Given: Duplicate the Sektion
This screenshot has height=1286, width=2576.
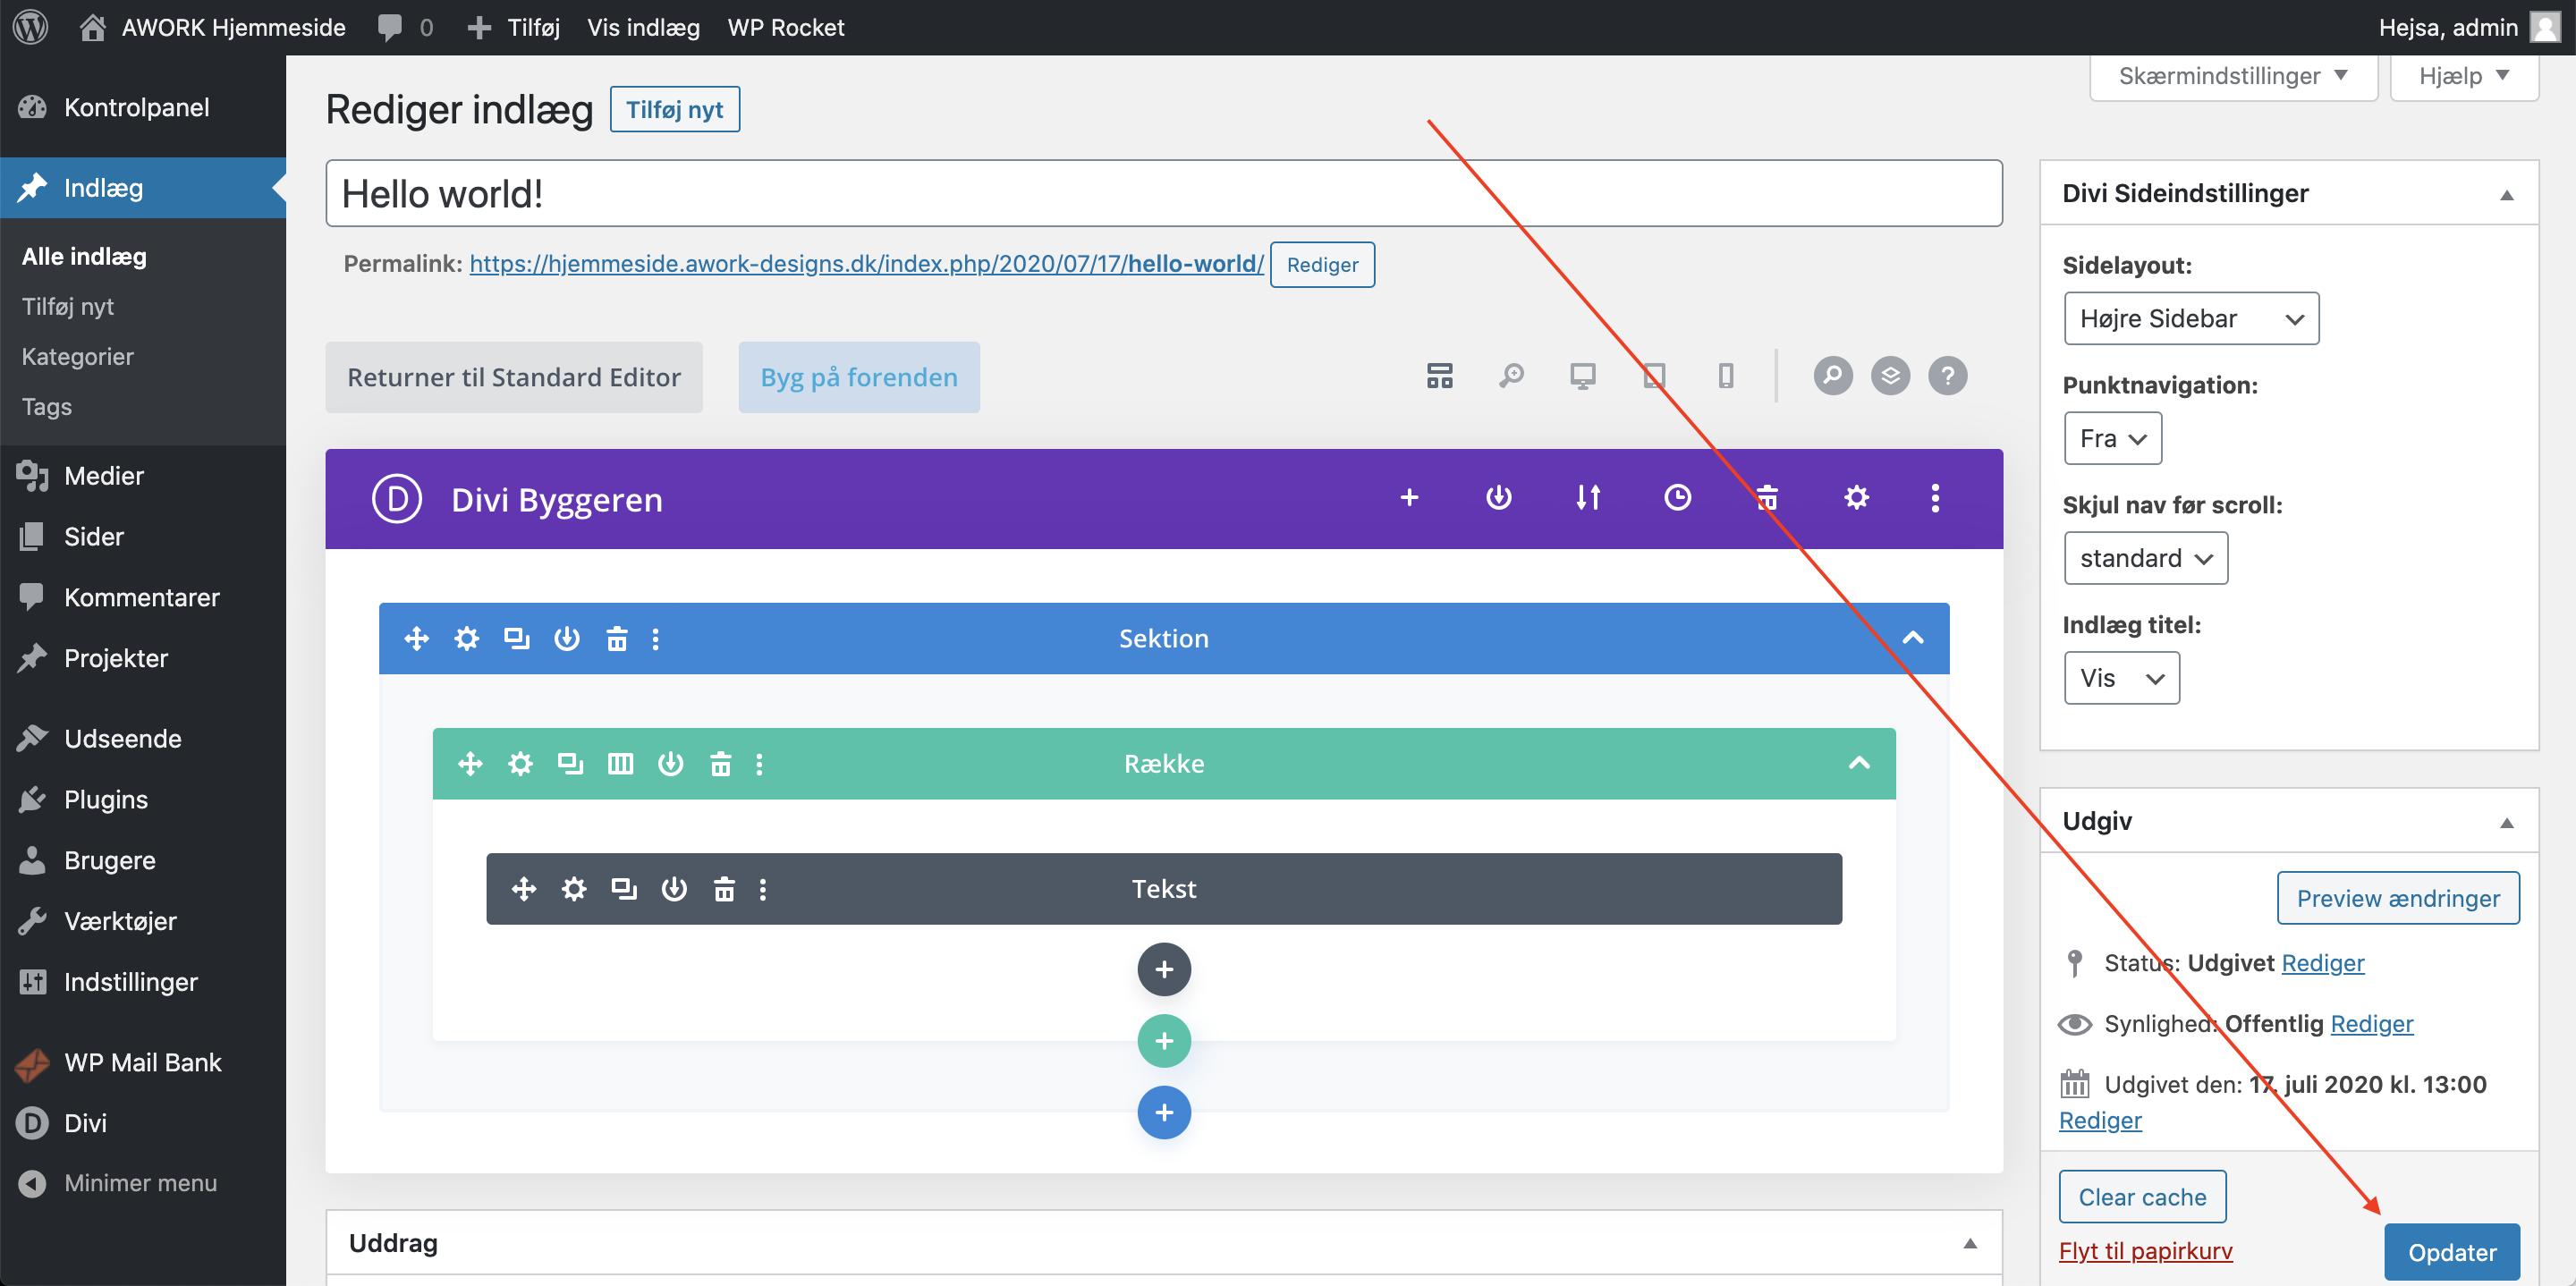Looking at the screenshot, I should click(517, 638).
